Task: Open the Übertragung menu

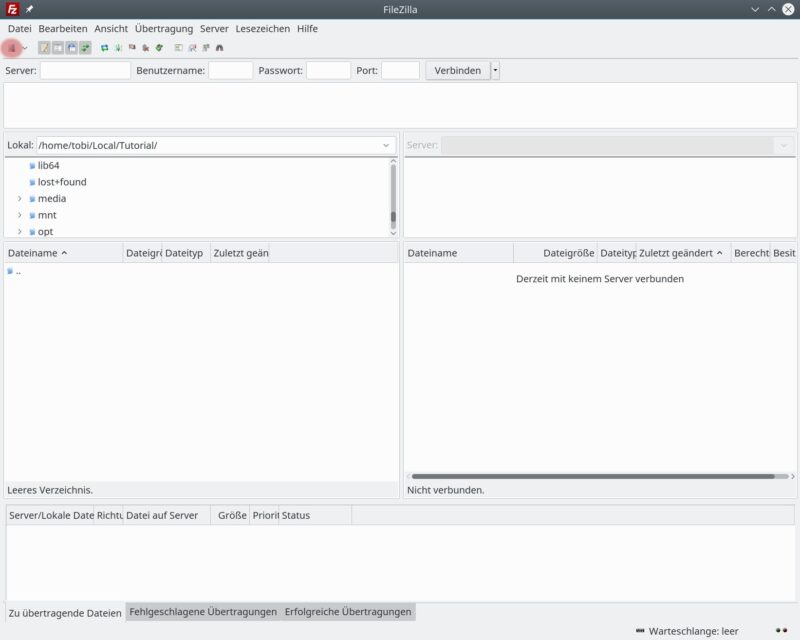Action: point(164,29)
